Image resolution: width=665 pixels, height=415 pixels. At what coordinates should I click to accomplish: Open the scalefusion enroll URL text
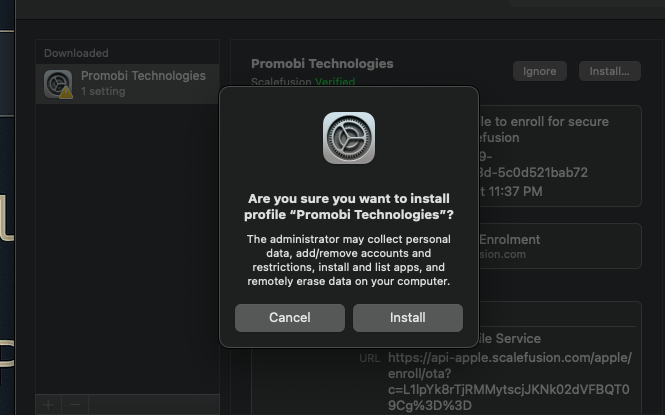(509, 381)
